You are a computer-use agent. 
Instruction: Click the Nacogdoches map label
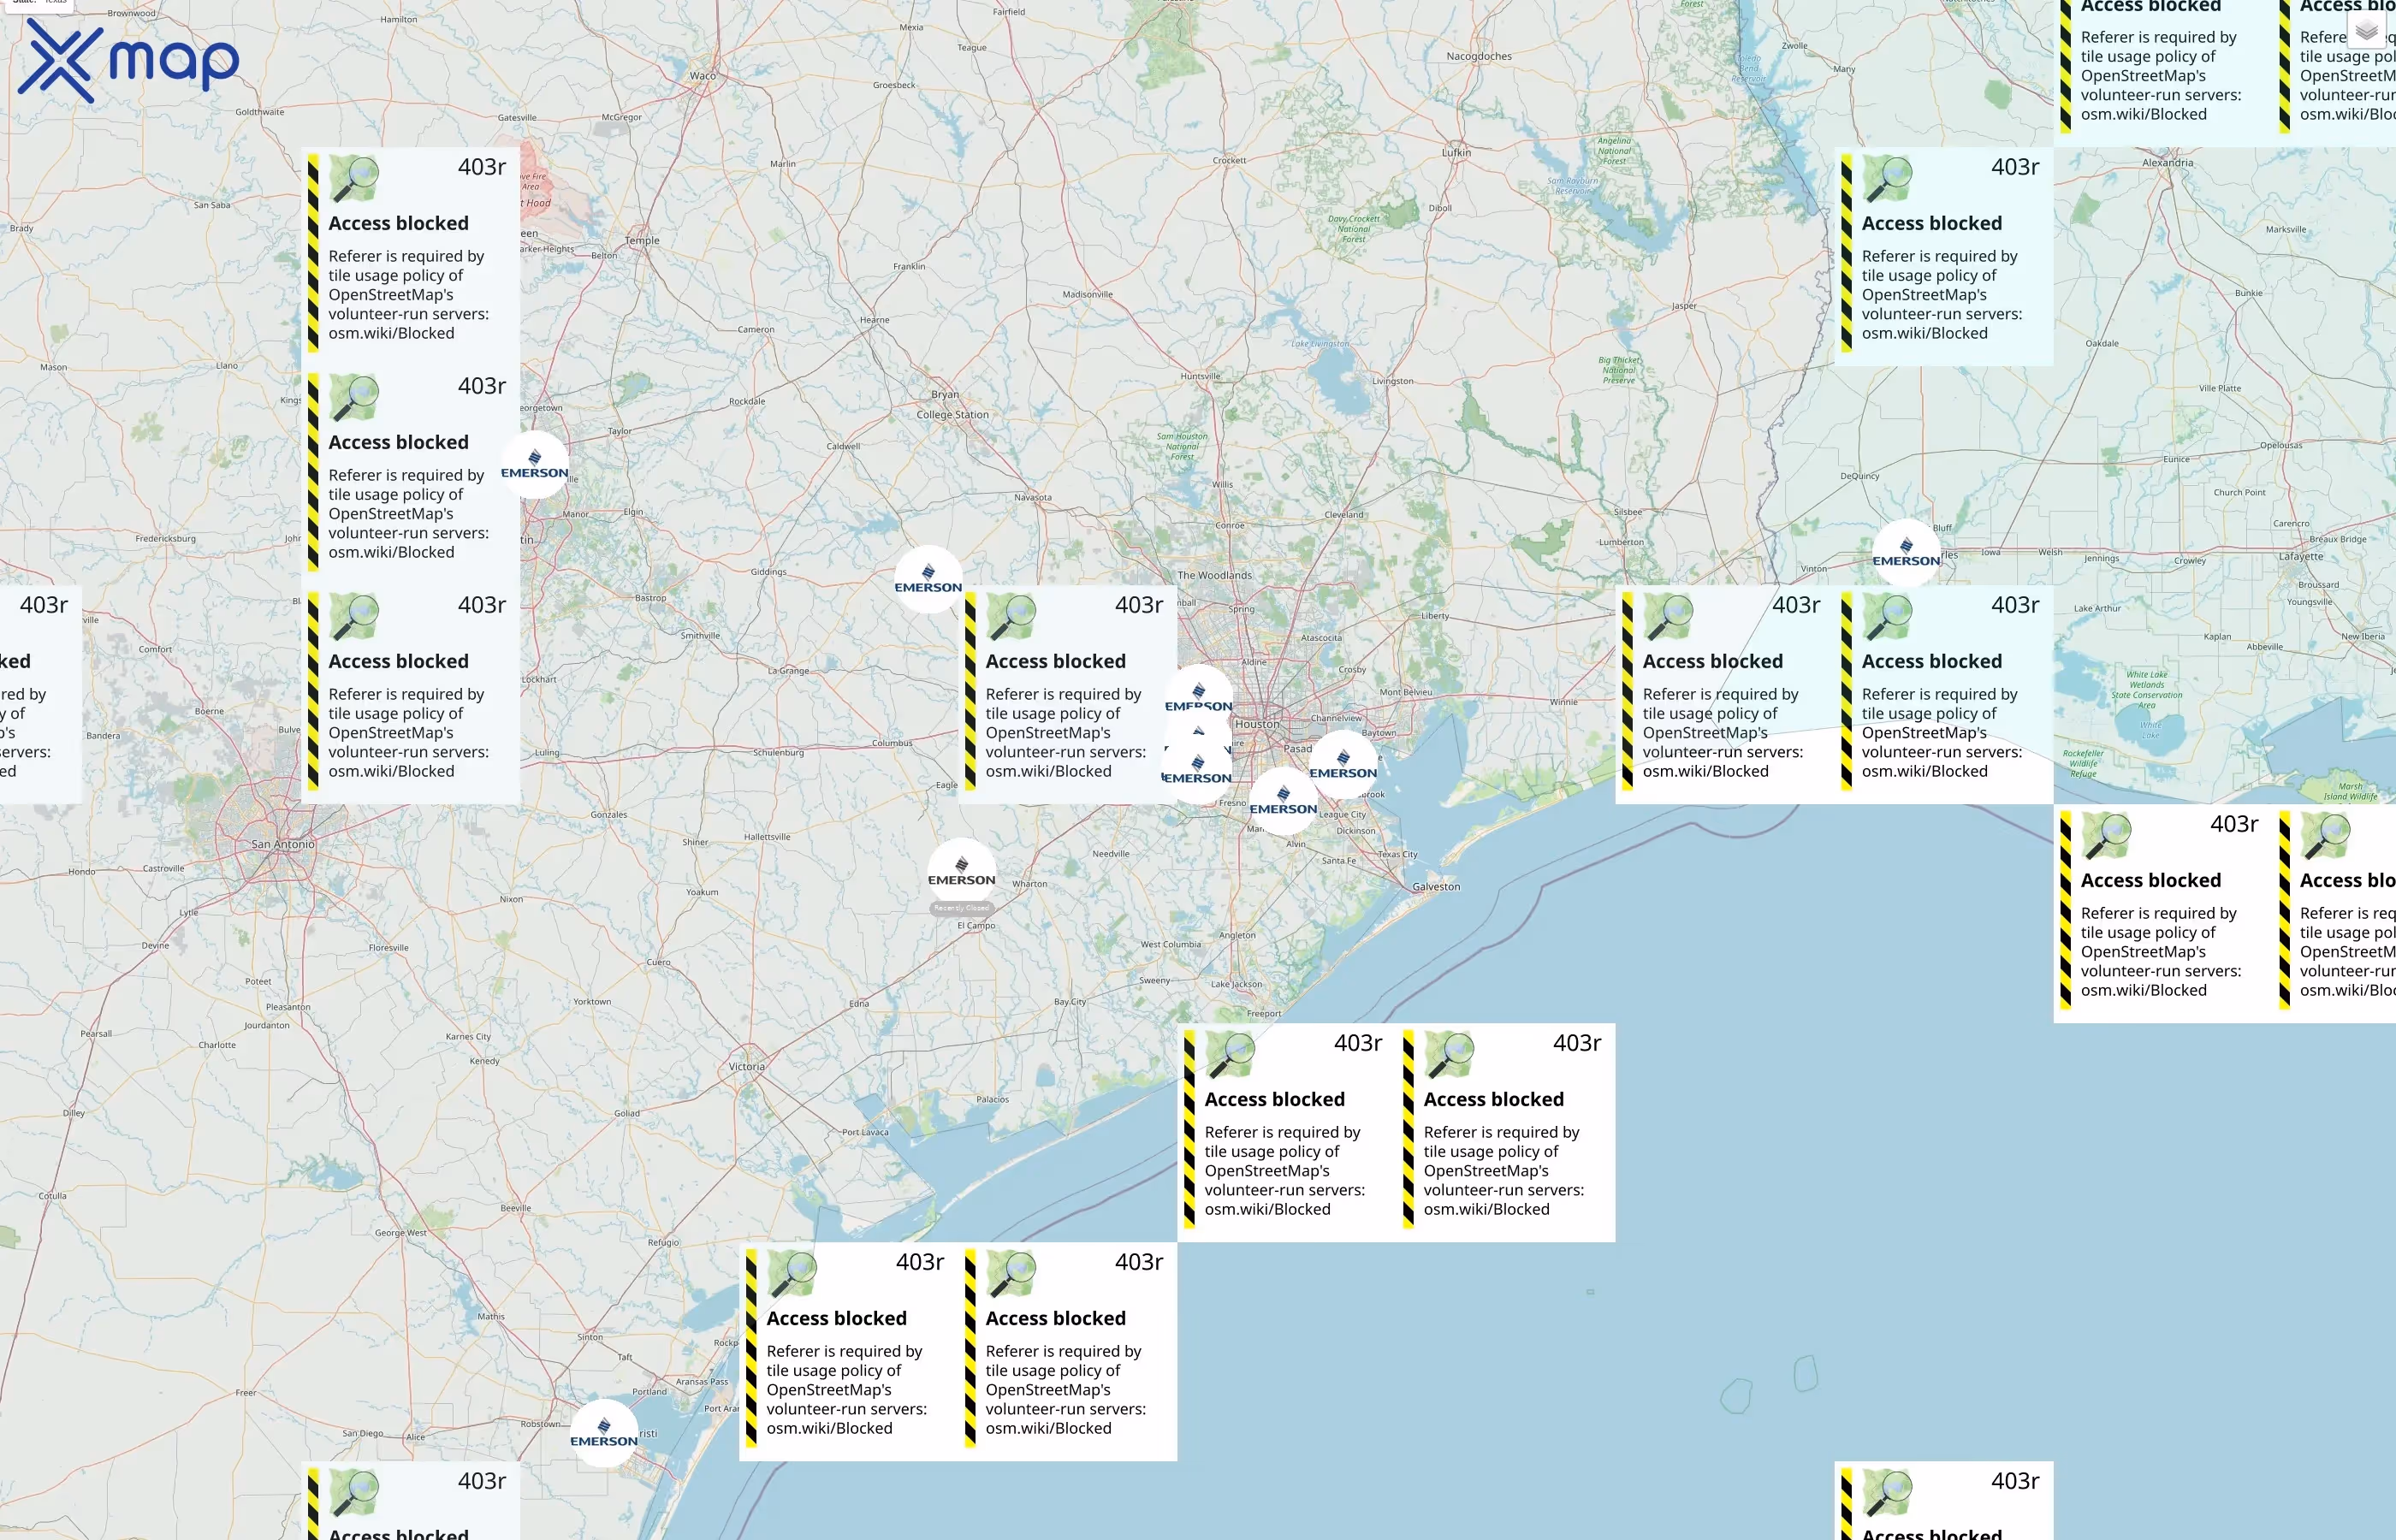(x=1479, y=56)
